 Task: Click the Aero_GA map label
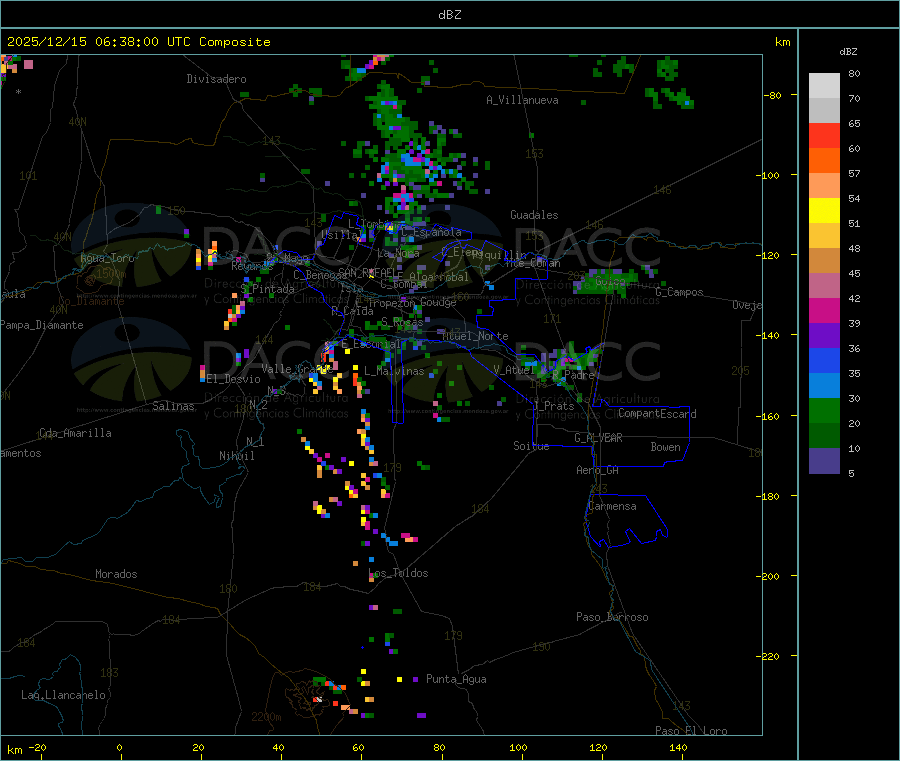click(x=598, y=470)
